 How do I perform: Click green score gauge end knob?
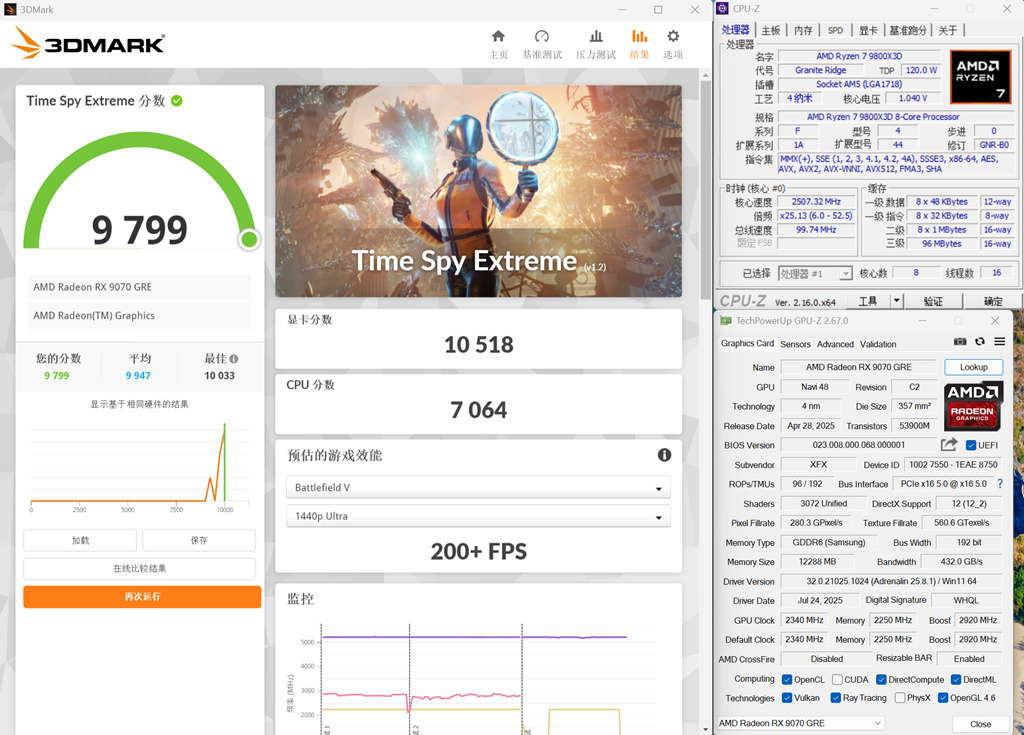coord(249,240)
